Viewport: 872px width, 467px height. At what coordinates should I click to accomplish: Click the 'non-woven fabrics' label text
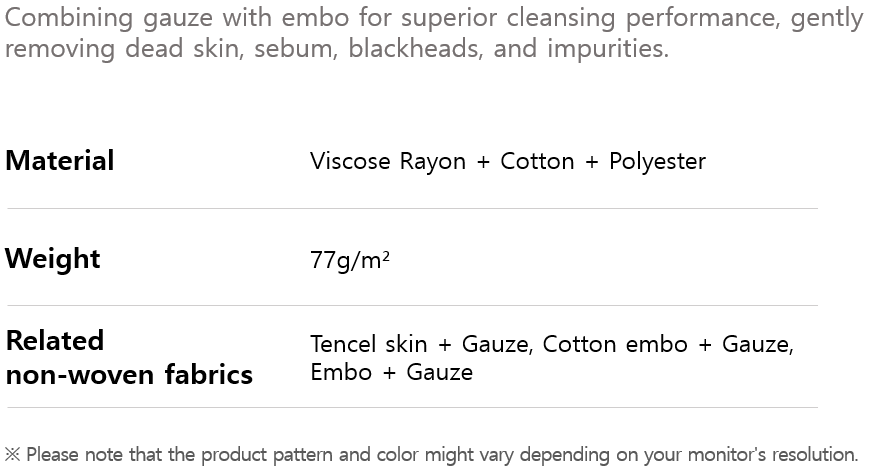[129, 375]
